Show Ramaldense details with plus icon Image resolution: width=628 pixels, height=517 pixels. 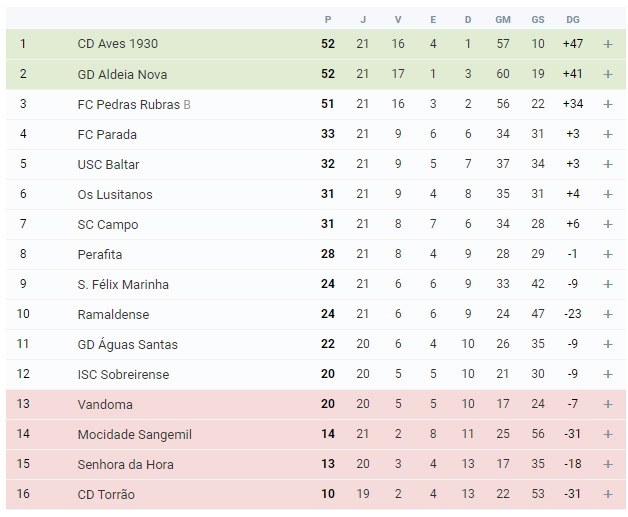pos(608,314)
